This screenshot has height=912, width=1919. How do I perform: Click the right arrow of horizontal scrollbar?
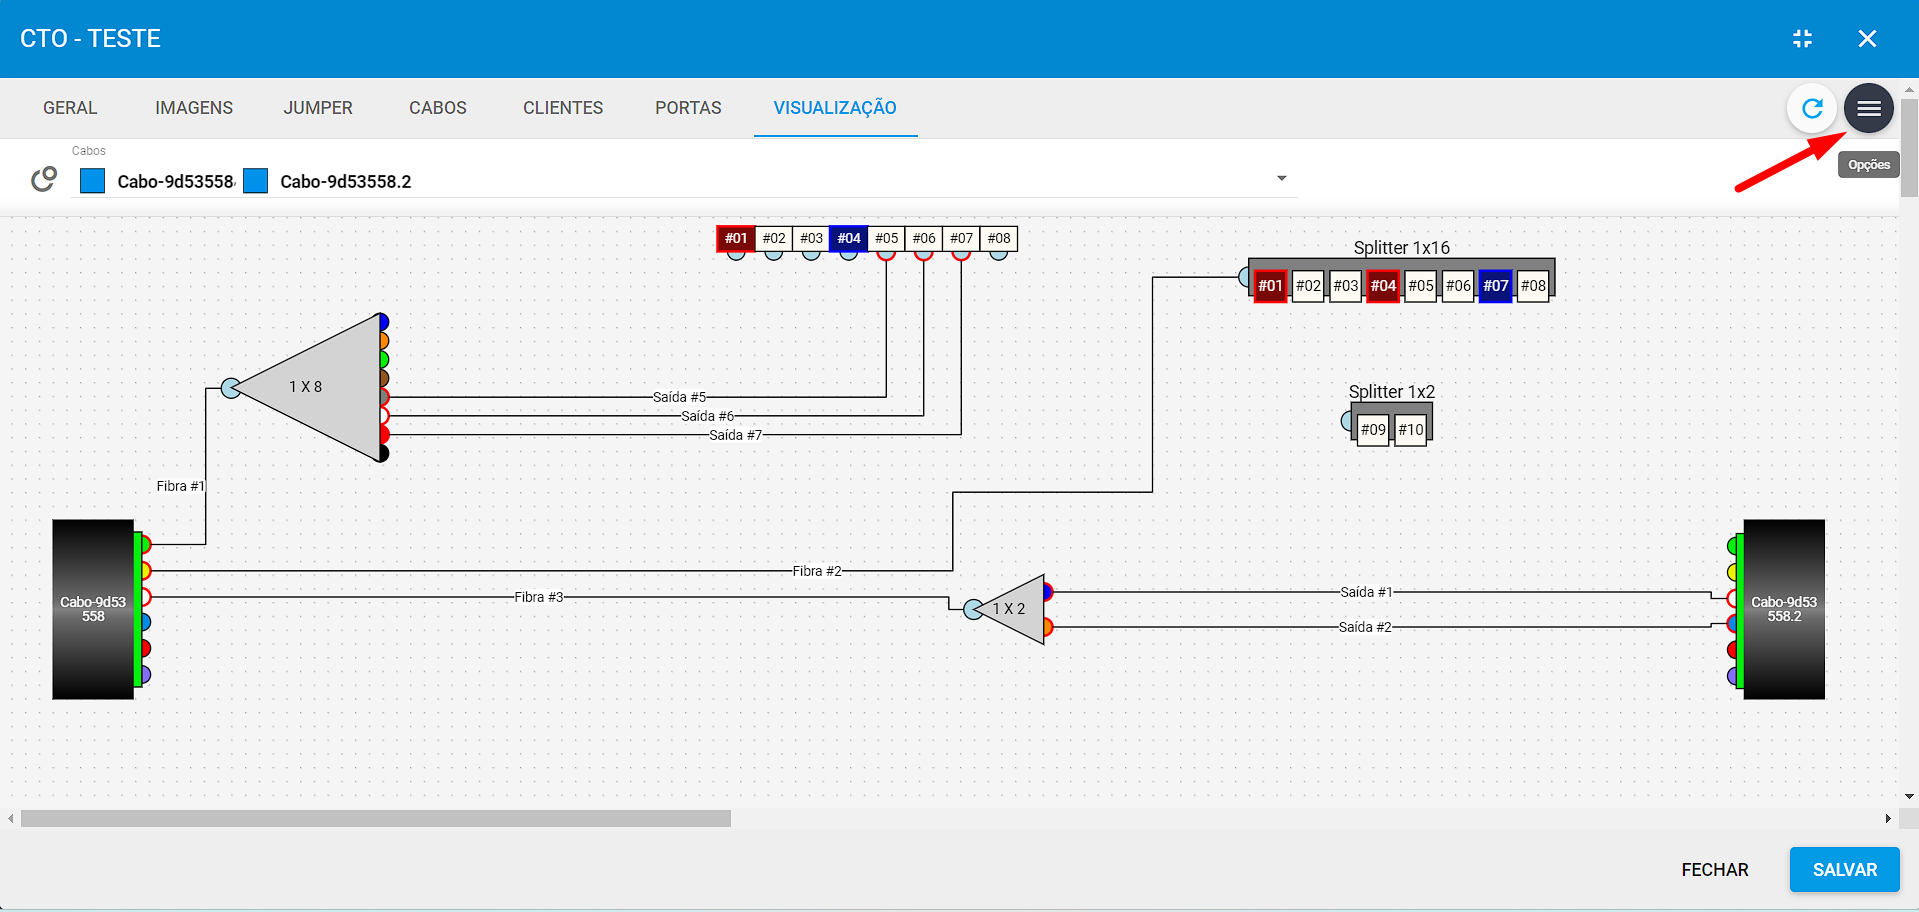(x=1888, y=818)
